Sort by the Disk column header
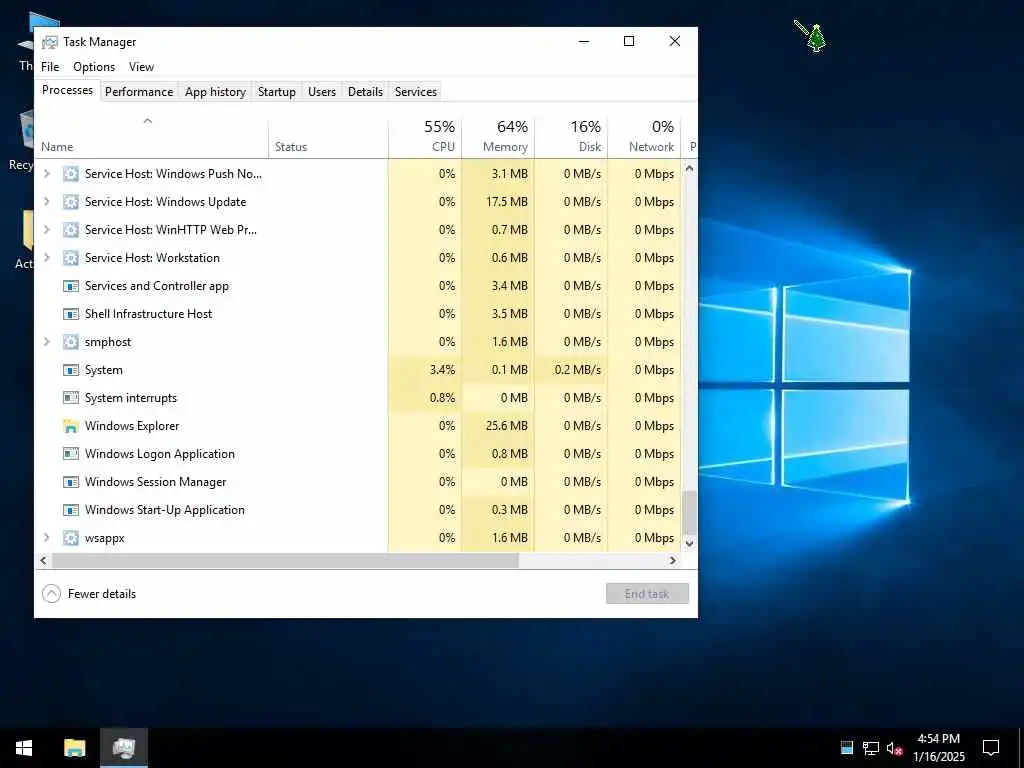Image resolution: width=1024 pixels, height=768 pixels. pyautogui.click(x=571, y=138)
